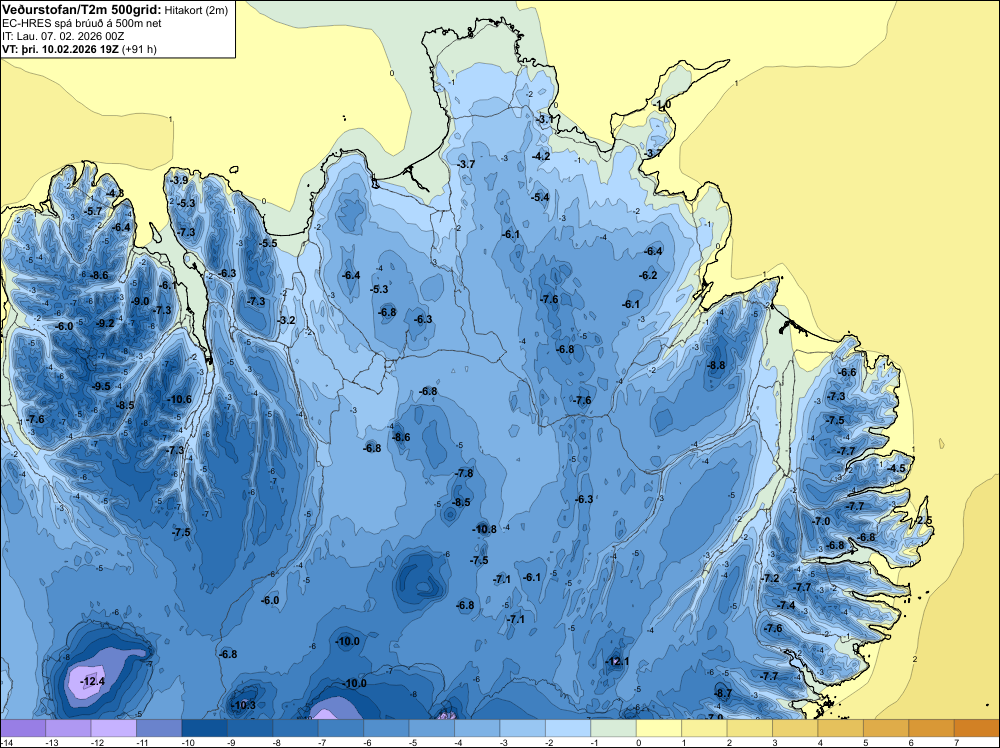The image size is (1000, 748).
Task: Select the -10.8 temperature label
Action: 485,529
